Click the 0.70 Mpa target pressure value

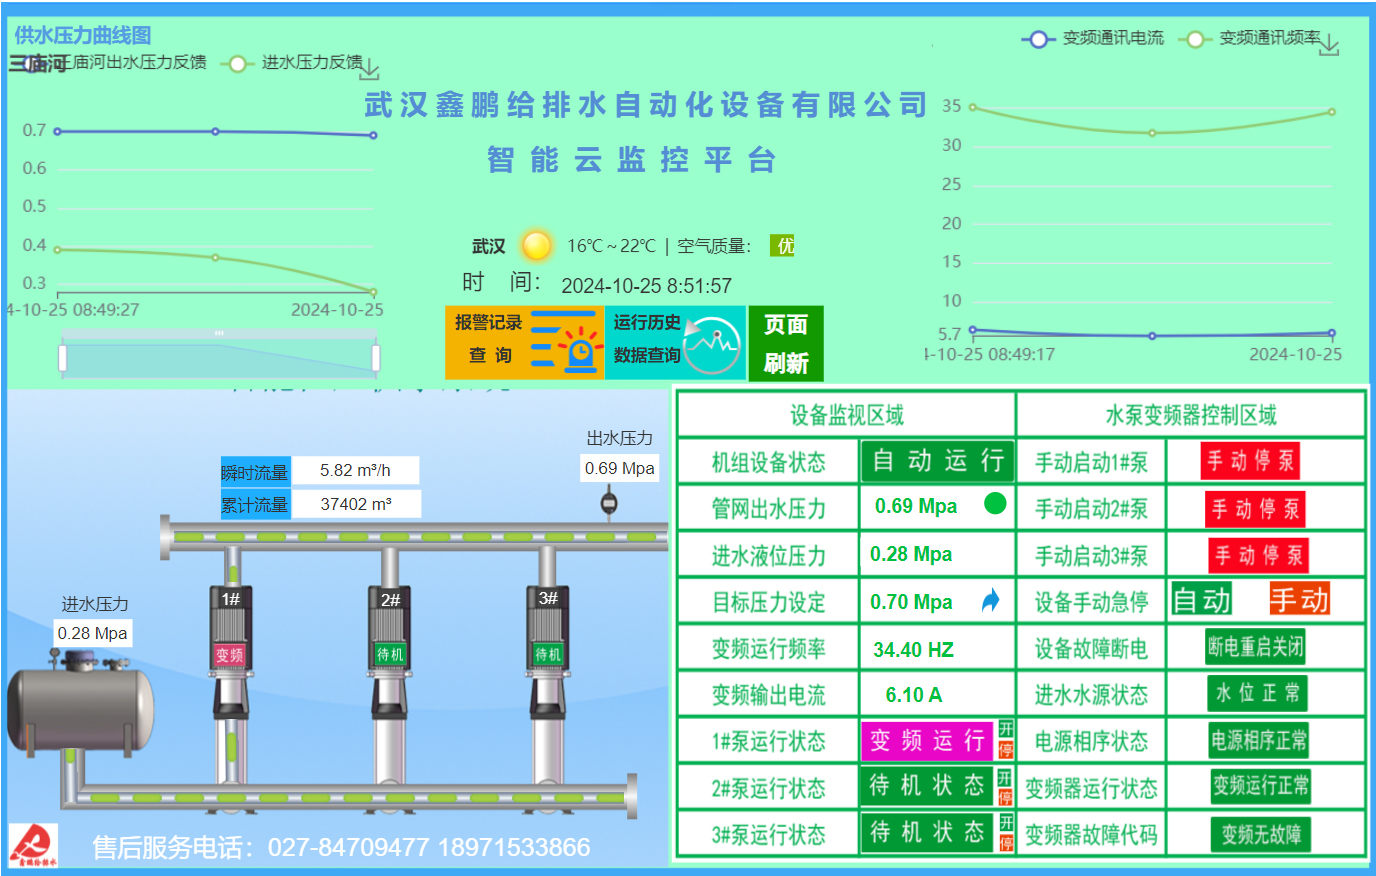pos(911,602)
